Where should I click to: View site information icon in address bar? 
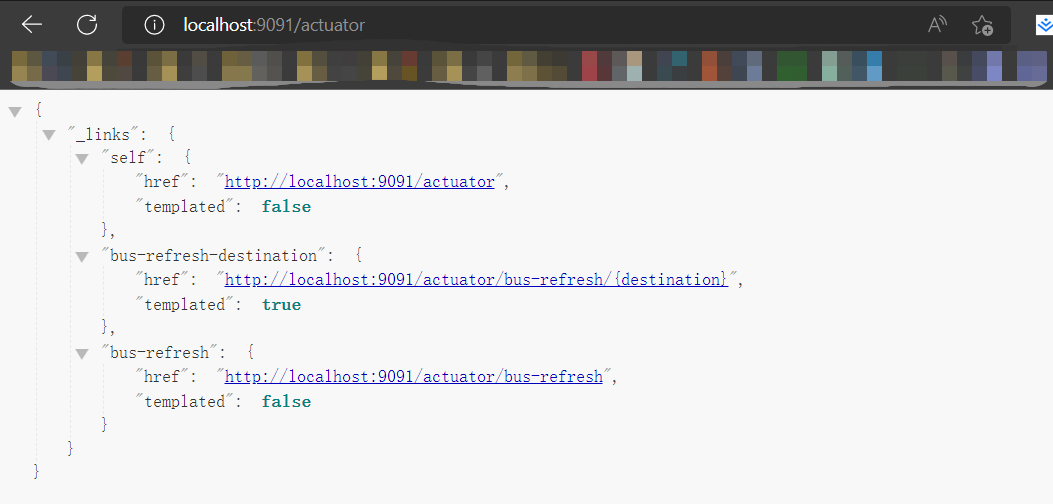point(154,25)
